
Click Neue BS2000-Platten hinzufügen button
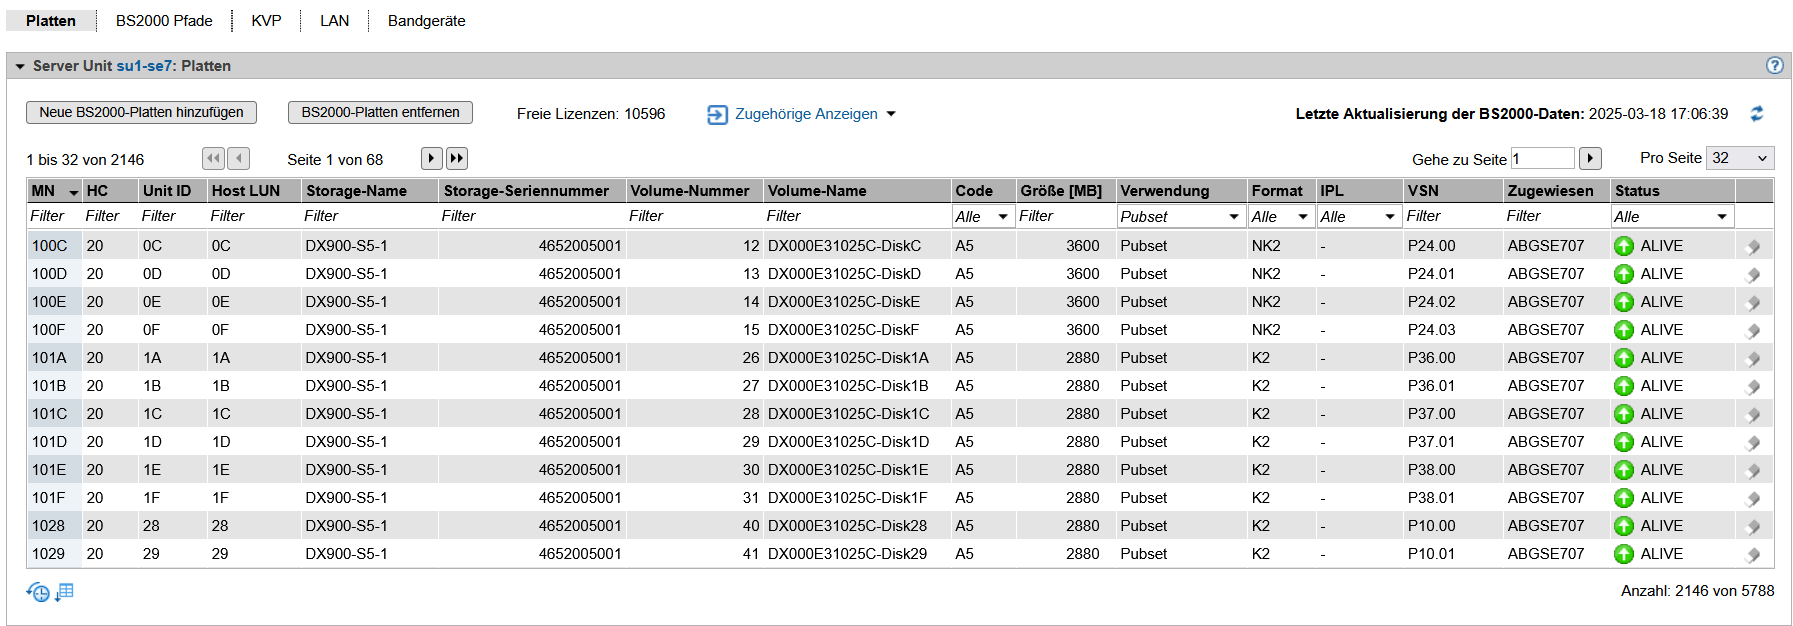click(x=141, y=112)
